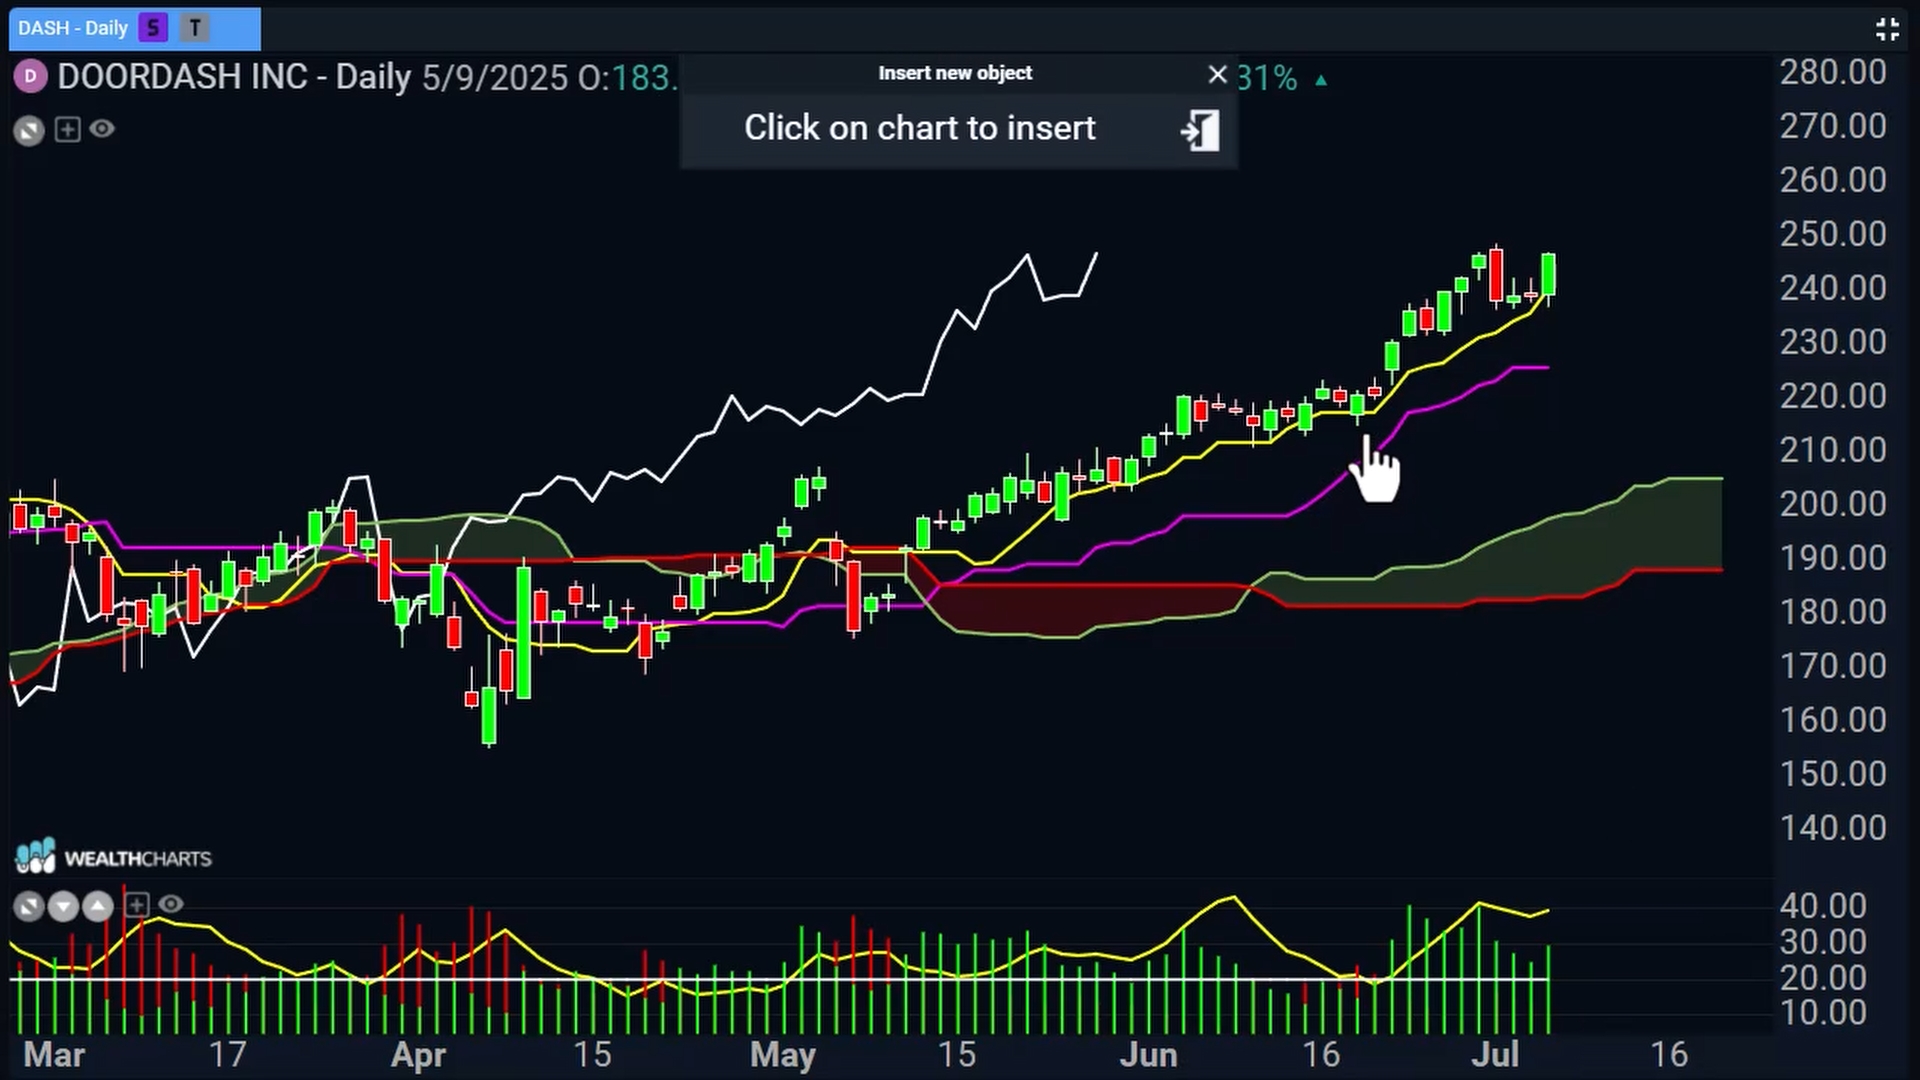The image size is (1920, 1080).
Task: Close the Insert new object popup
Action: point(1217,74)
